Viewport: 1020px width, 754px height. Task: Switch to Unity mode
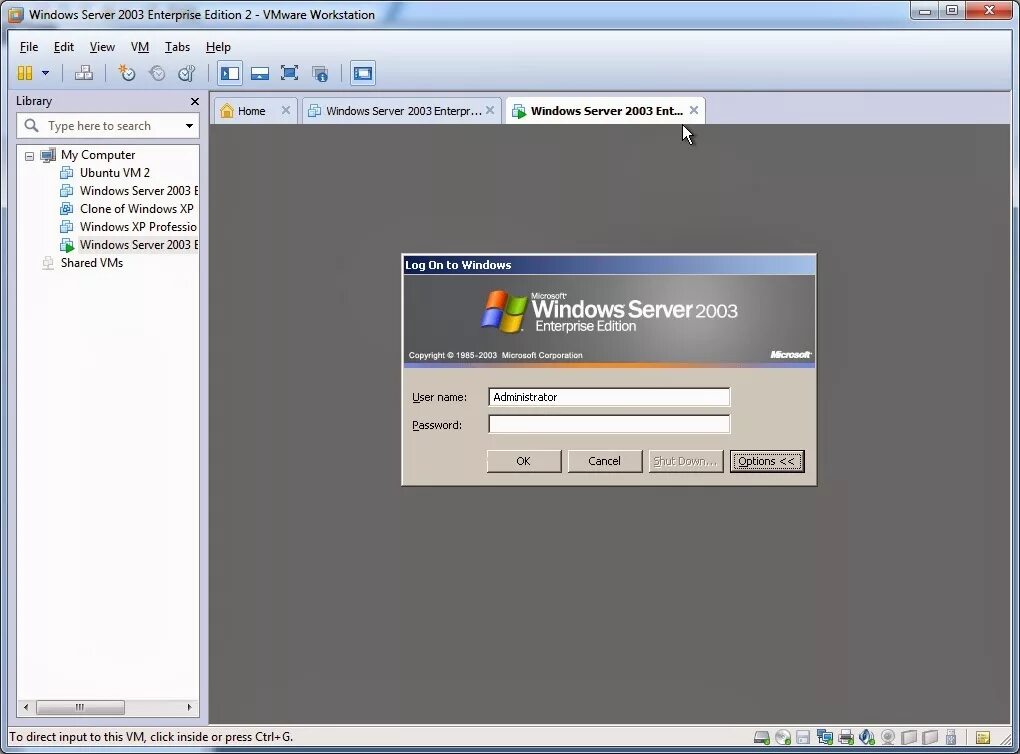(319, 73)
